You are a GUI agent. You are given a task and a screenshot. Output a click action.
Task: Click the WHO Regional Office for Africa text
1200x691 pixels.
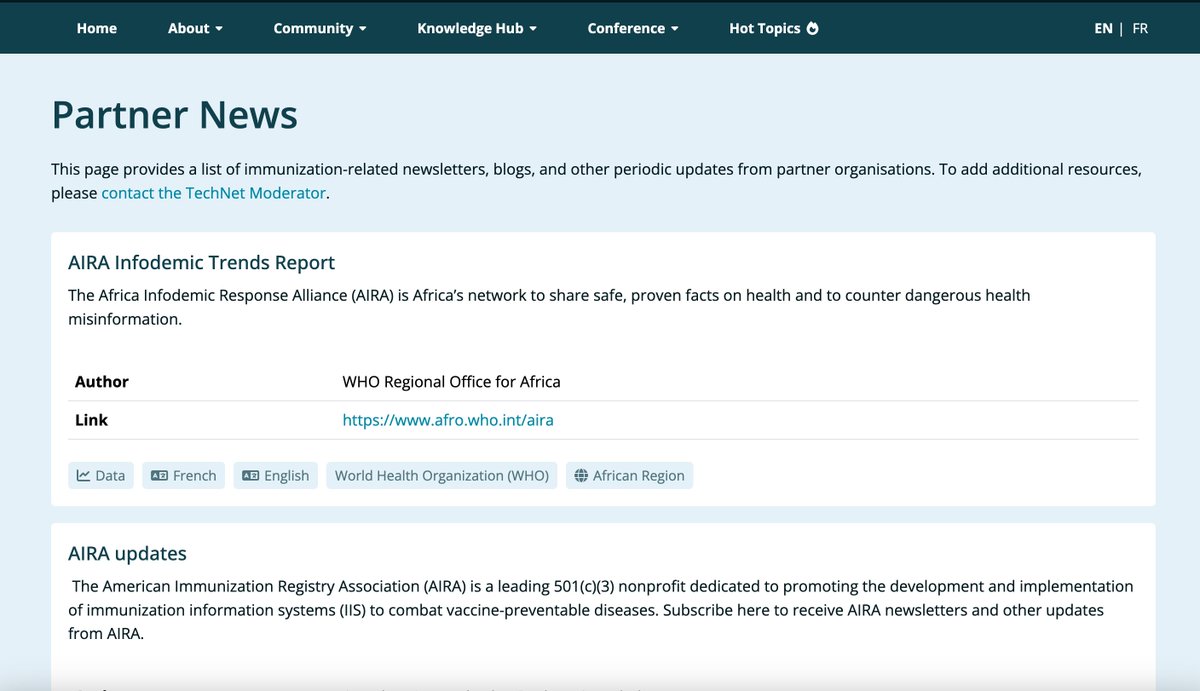[451, 382]
